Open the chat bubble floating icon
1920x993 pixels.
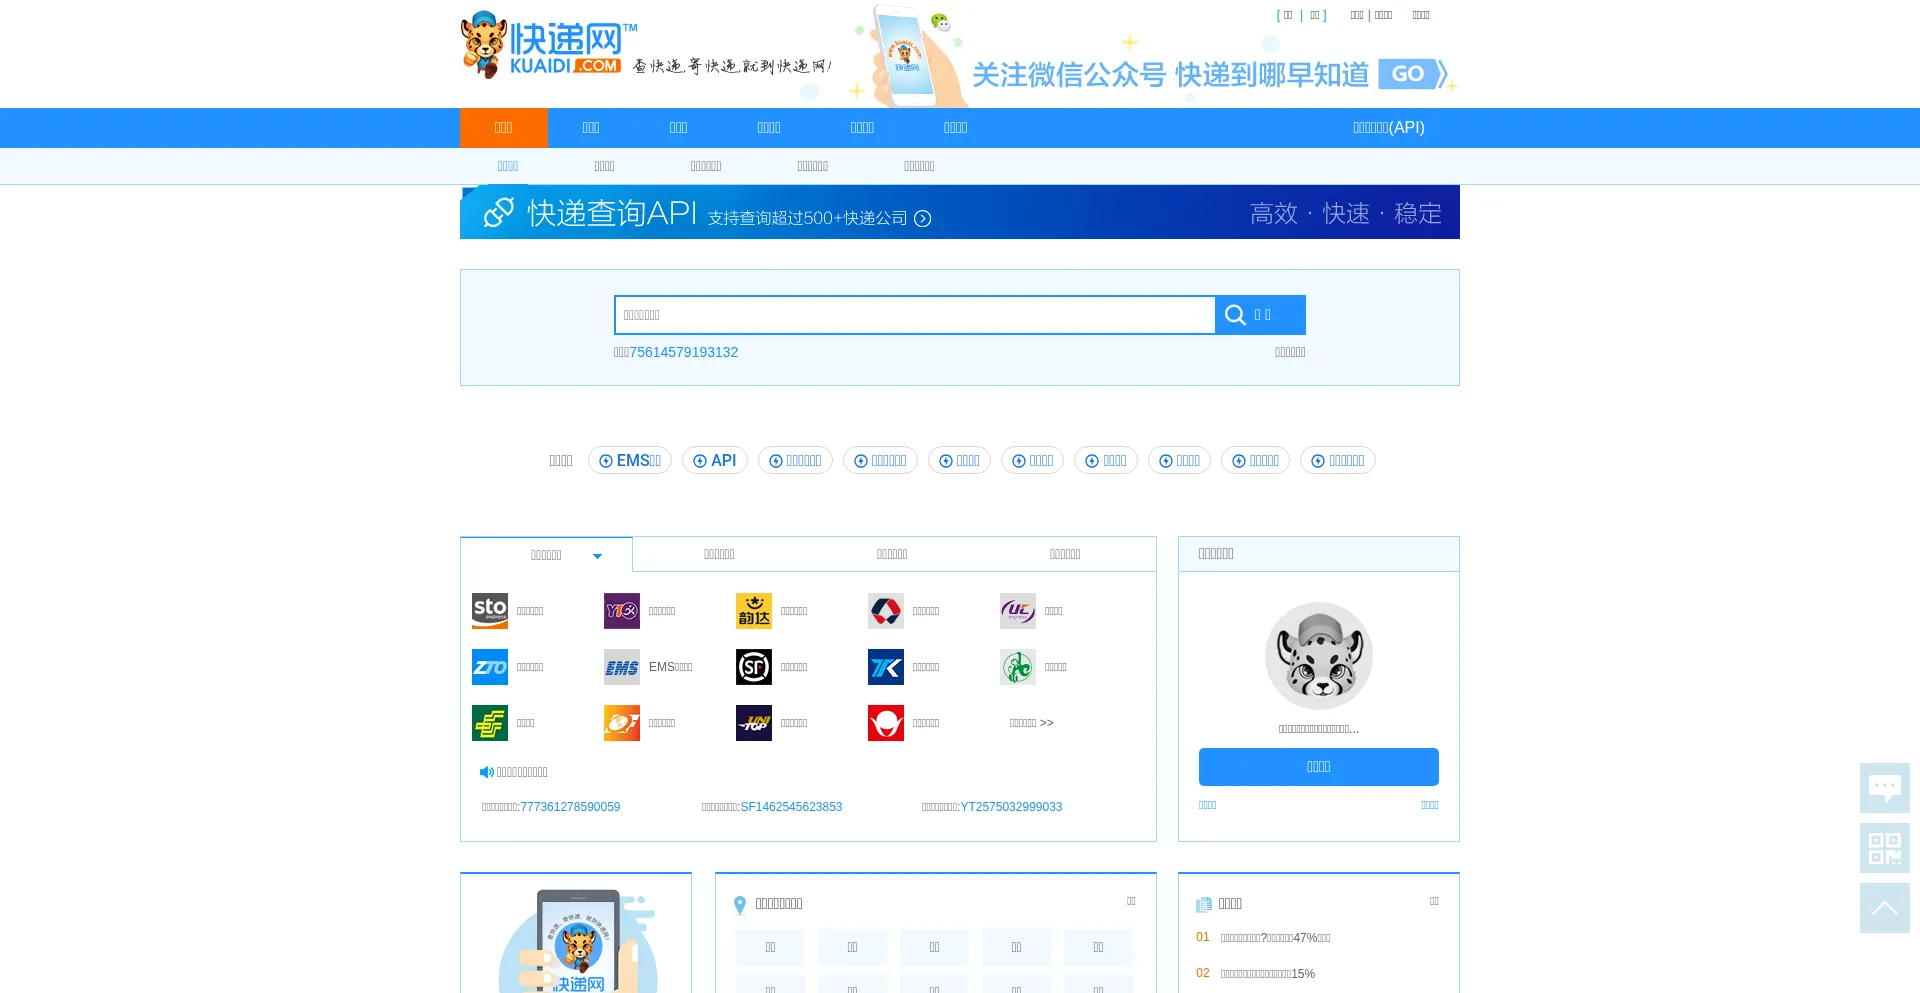(1884, 788)
